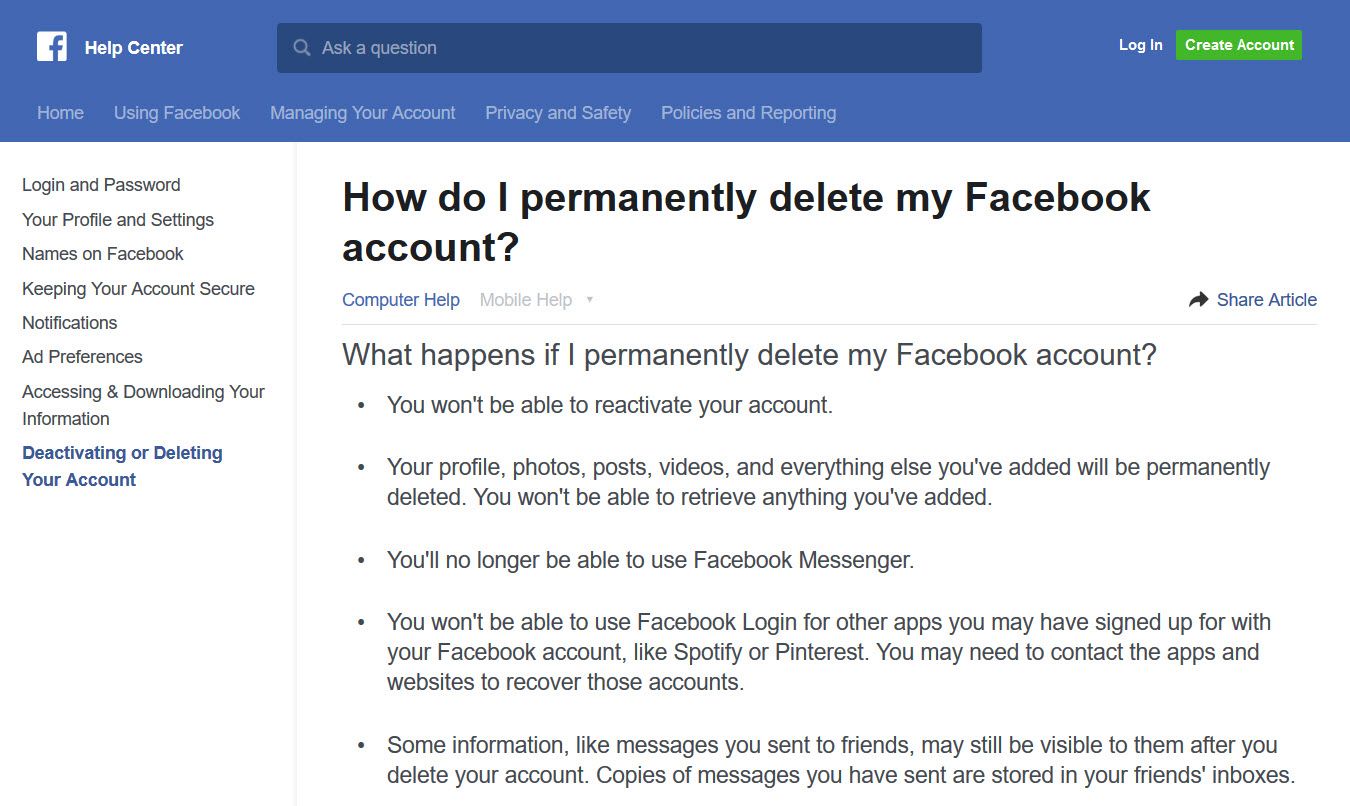Open the Using Facebook menu
1350x806 pixels.
[x=176, y=112]
